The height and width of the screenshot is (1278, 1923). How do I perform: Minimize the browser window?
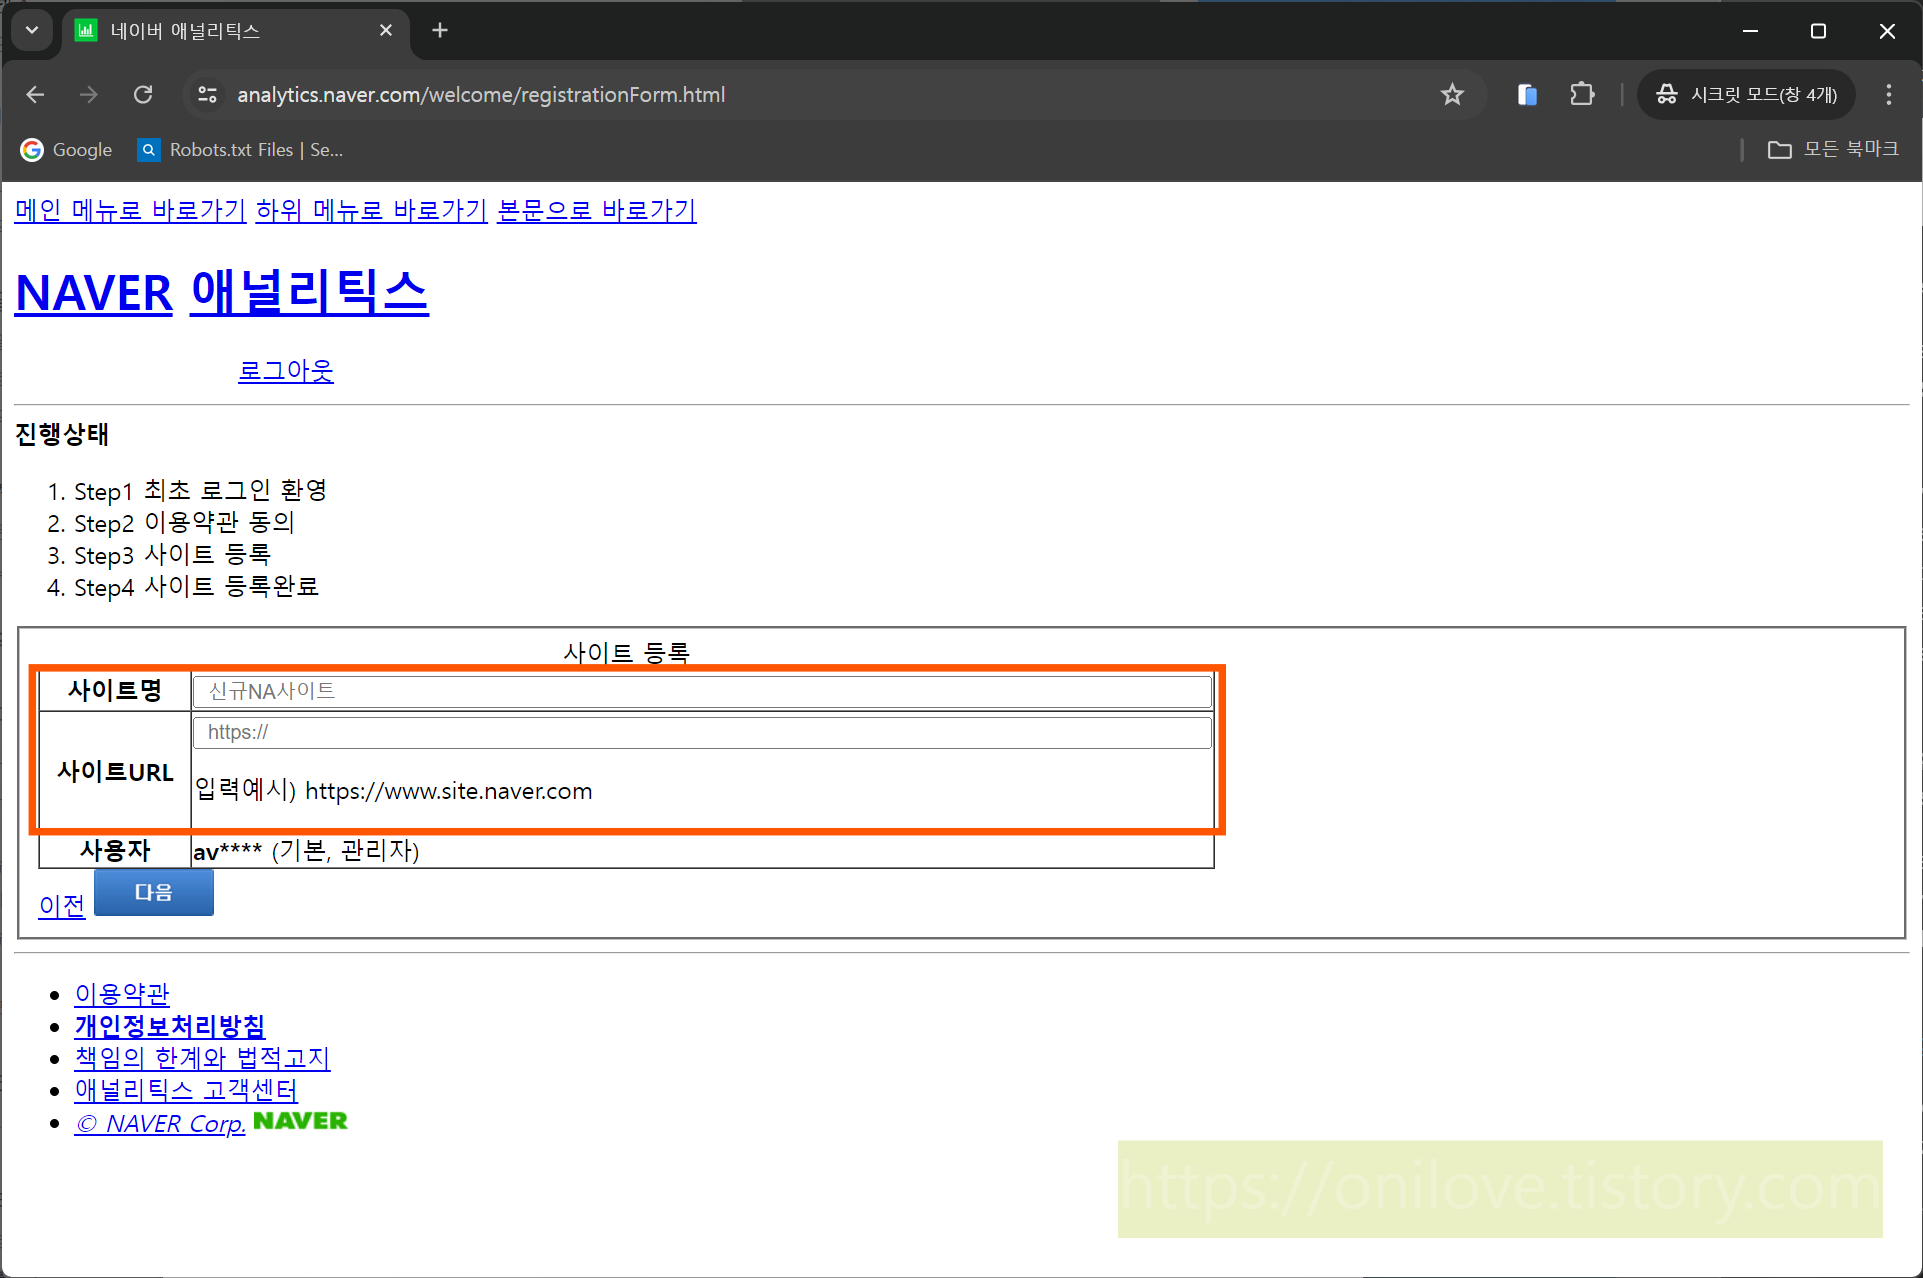click(x=1750, y=31)
